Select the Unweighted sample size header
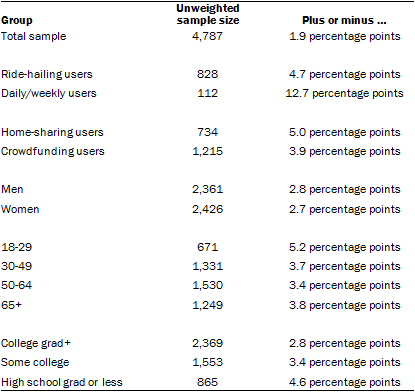This screenshot has width=415, height=392. (208, 14)
